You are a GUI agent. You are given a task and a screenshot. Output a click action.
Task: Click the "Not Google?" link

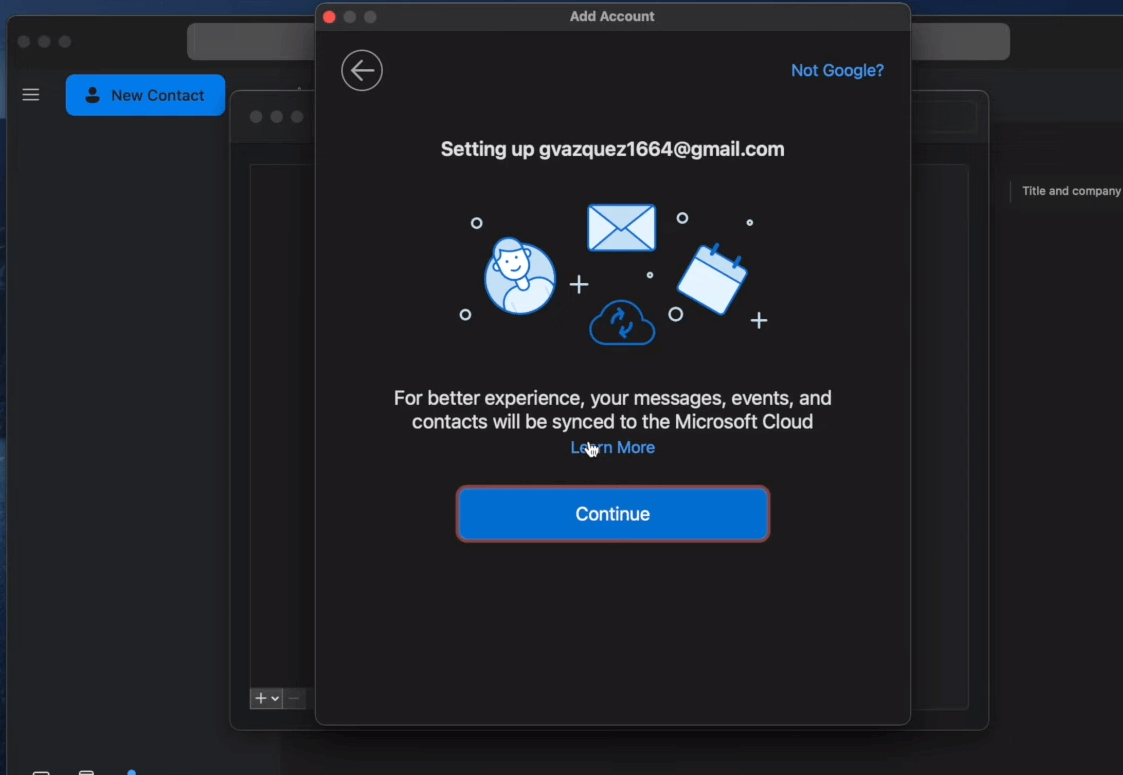pos(837,71)
